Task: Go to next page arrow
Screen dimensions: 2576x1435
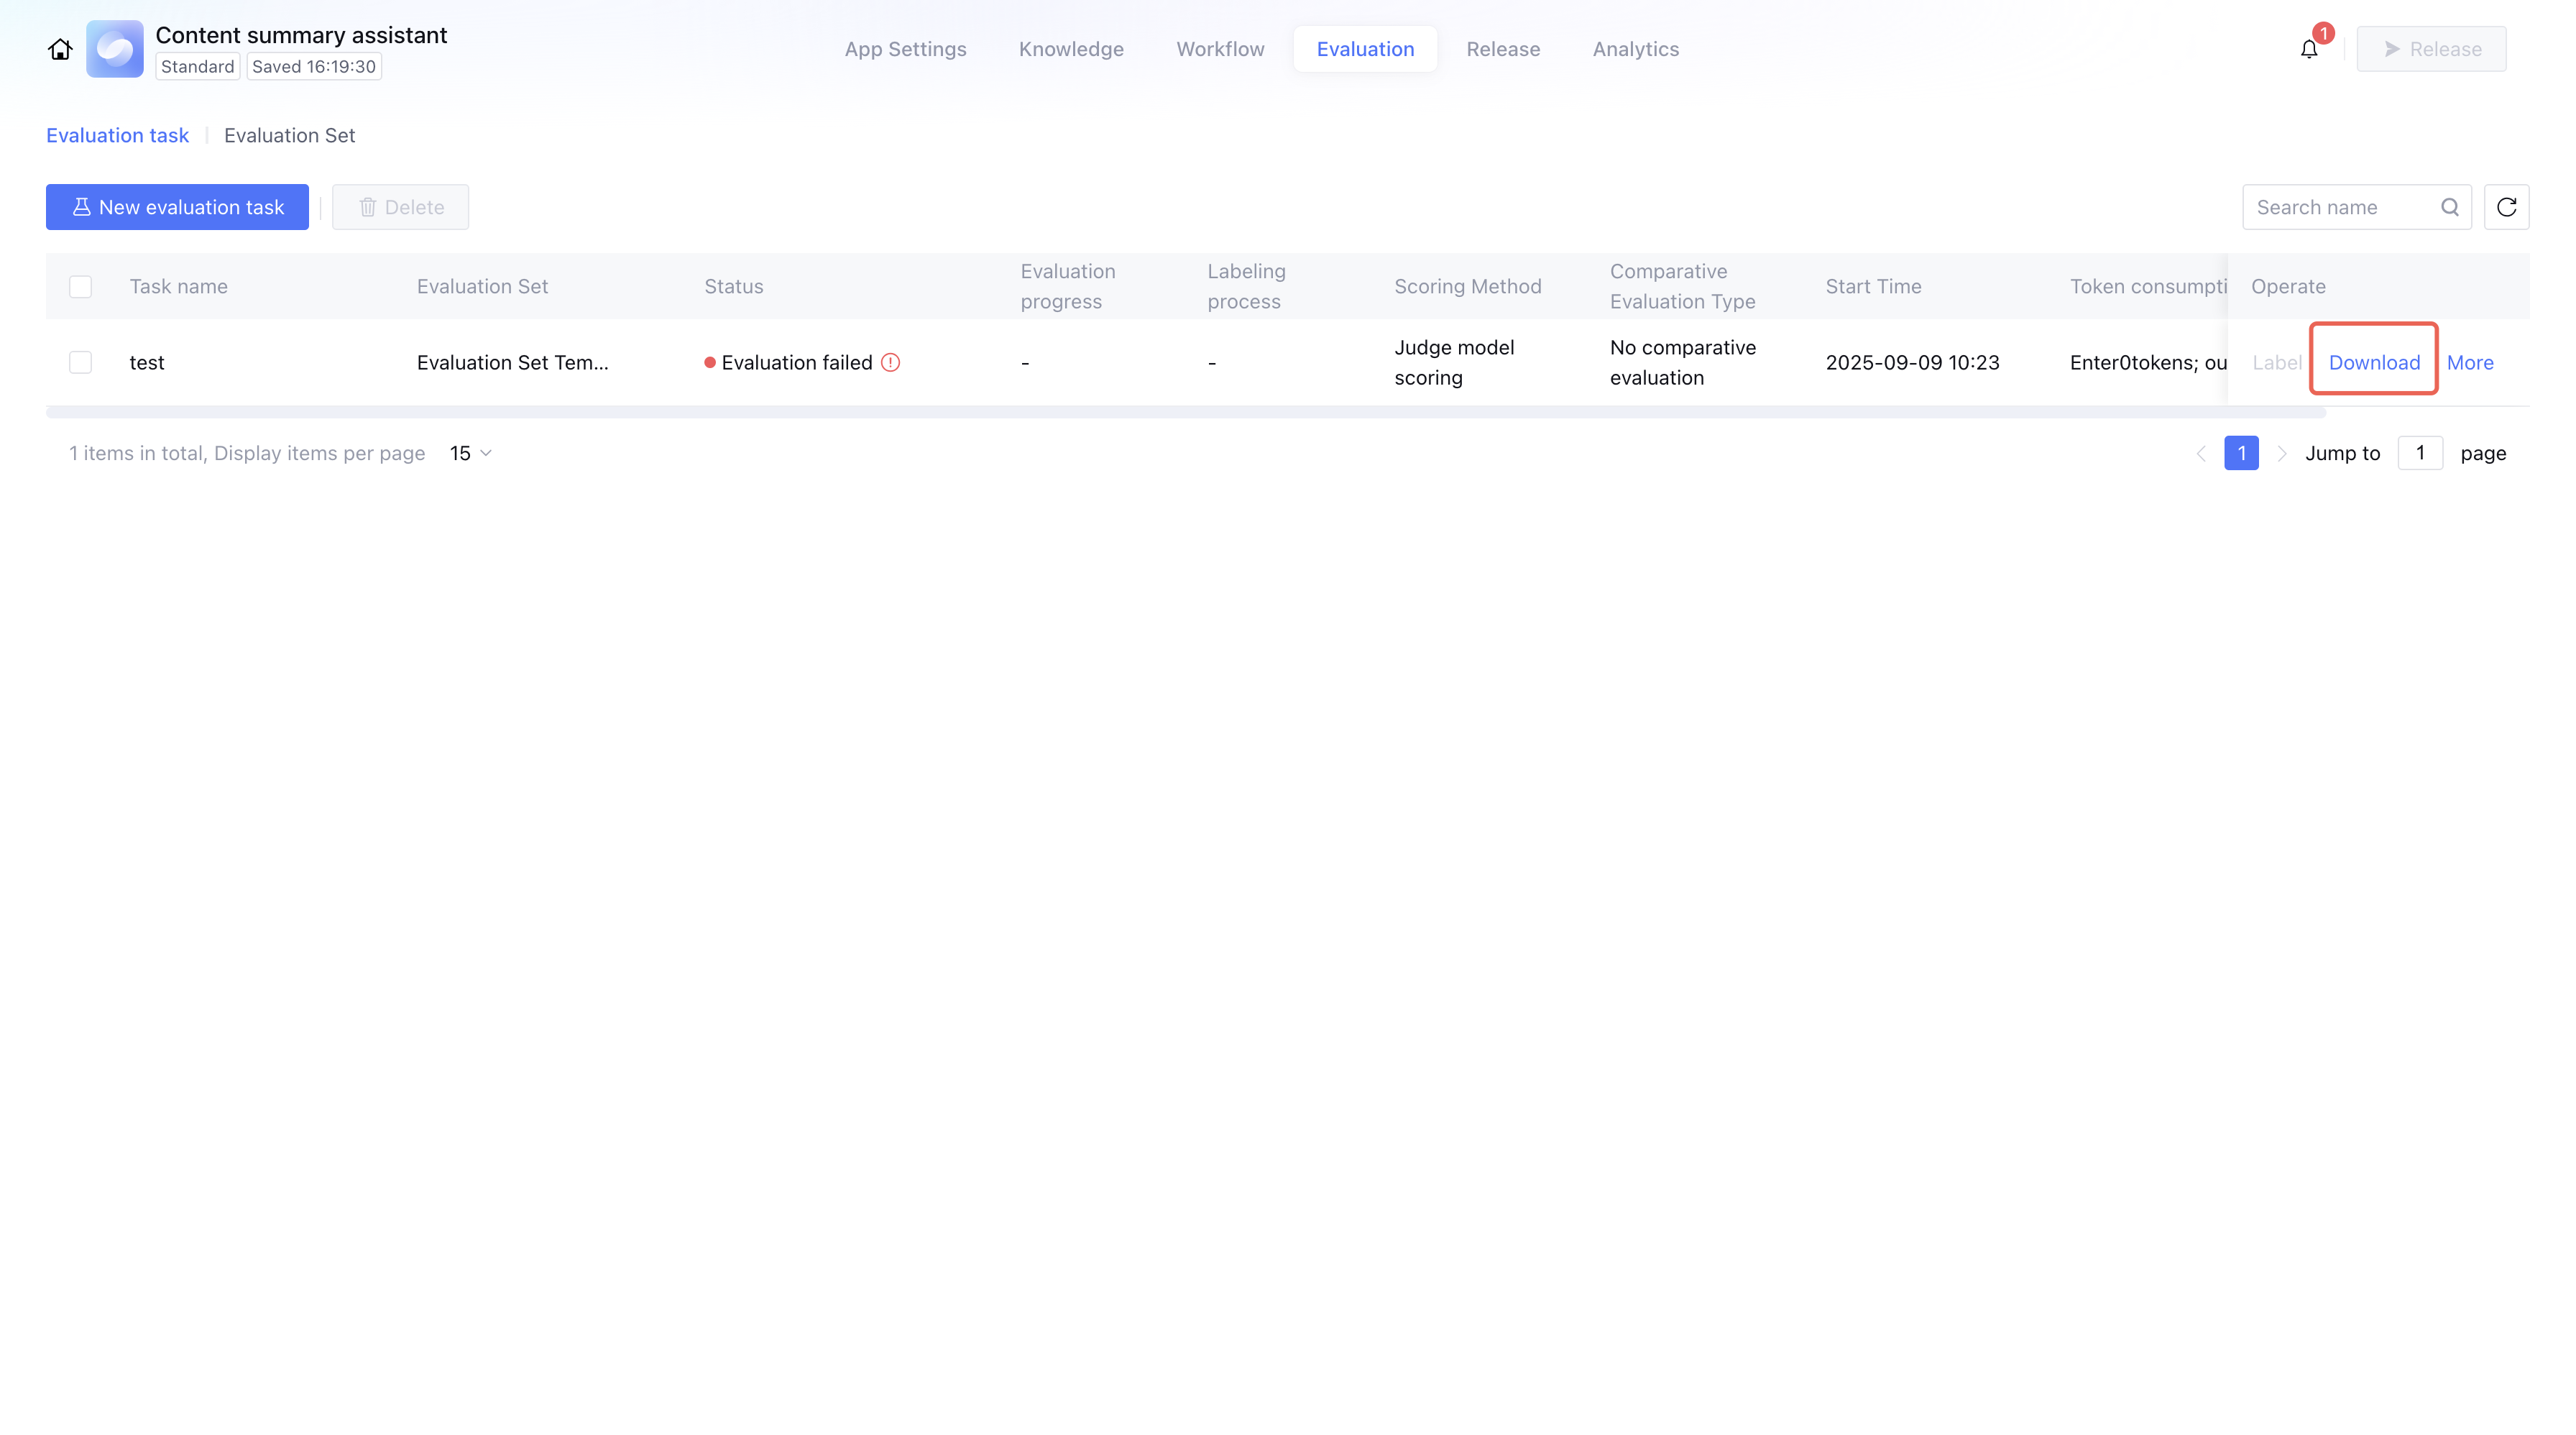Action: coord(2281,454)
